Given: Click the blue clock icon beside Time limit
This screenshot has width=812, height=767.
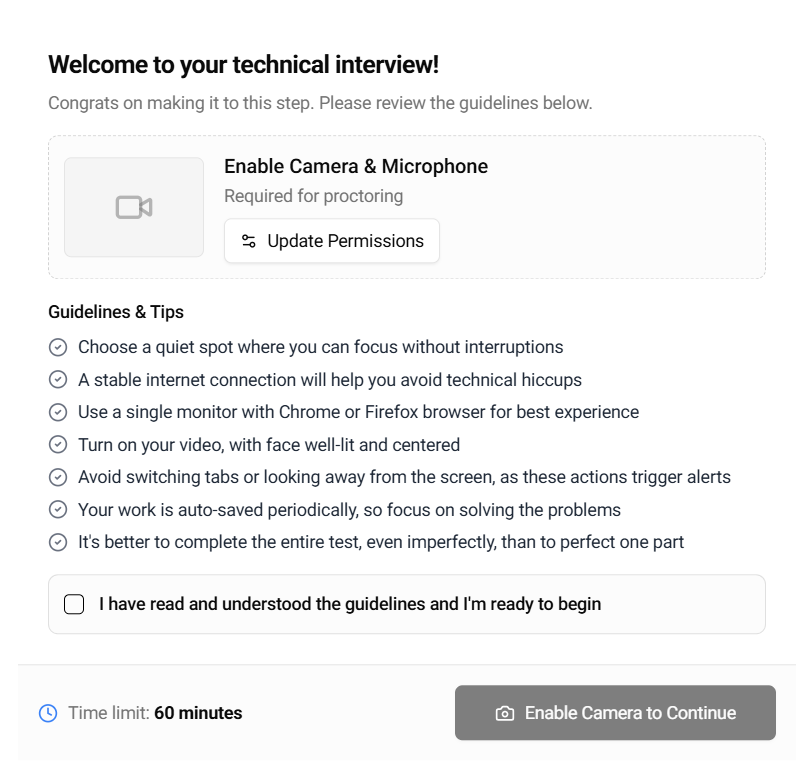Looking at the screenshot, I should tap(48, 713).
